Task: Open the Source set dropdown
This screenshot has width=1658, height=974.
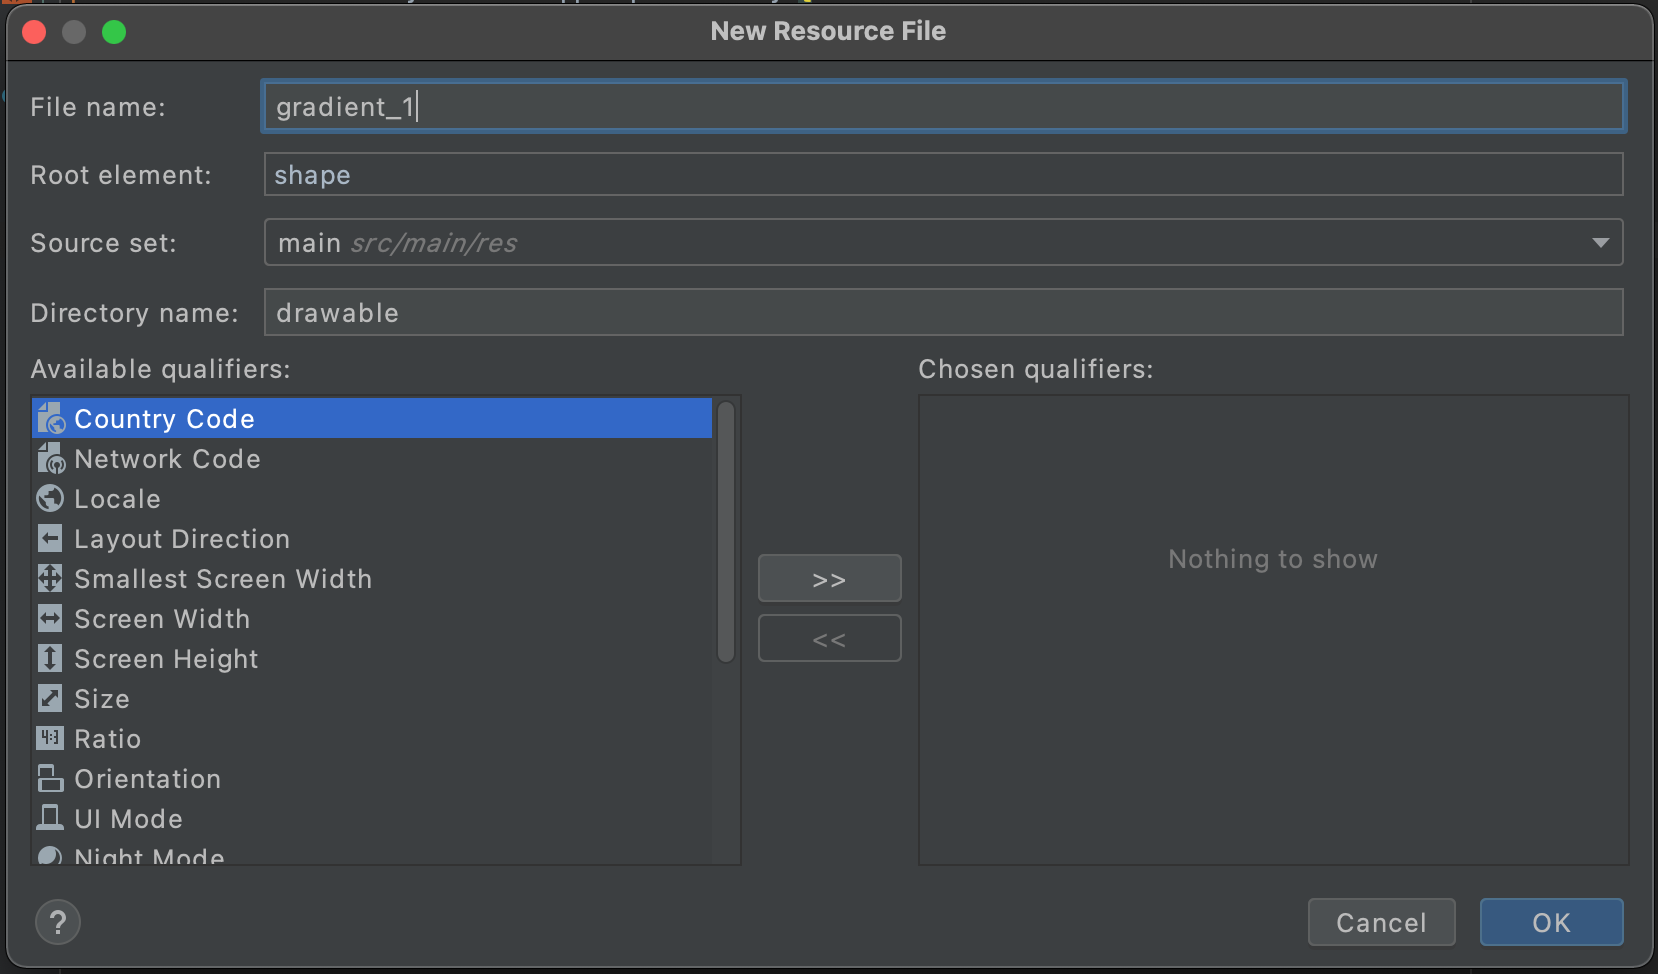Action: (x=943, y=242)
